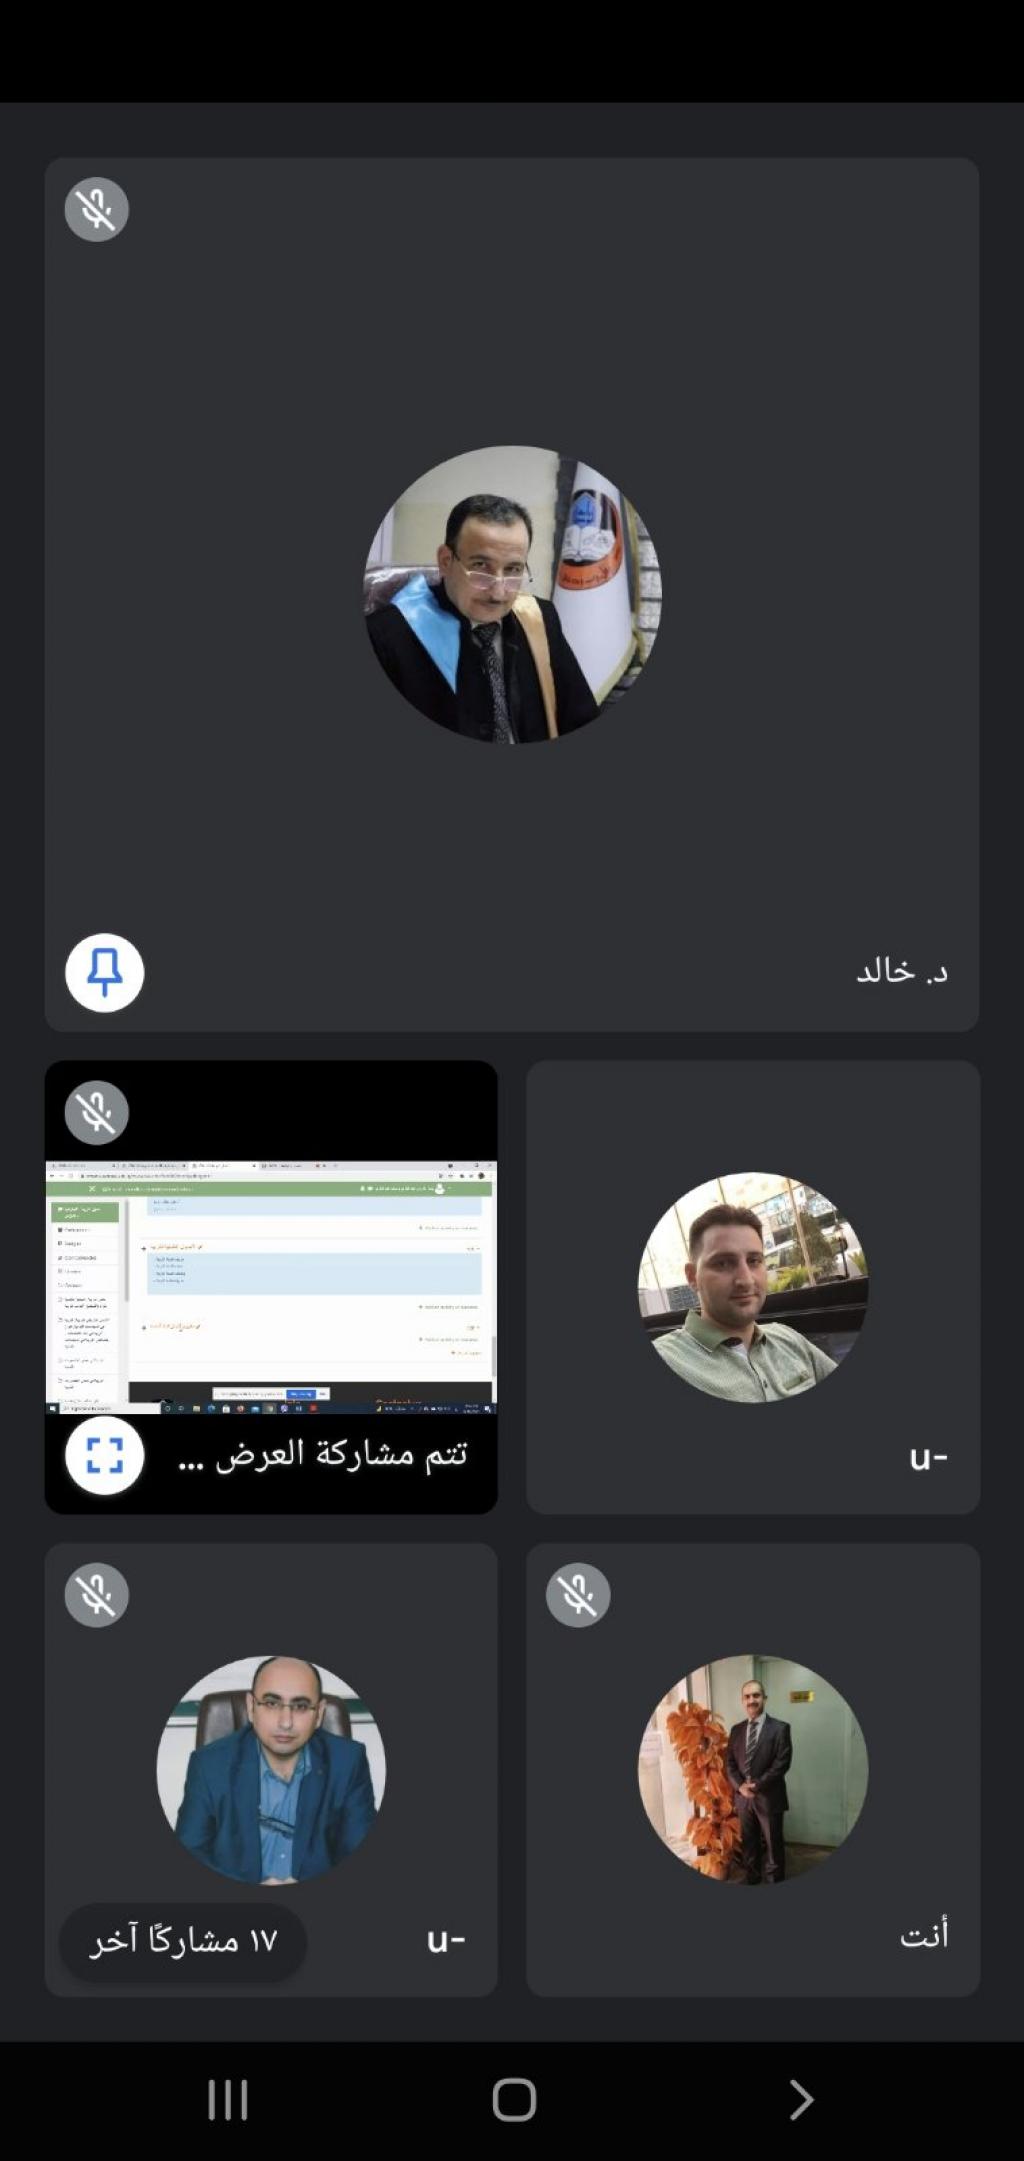Tap muted mic icon on your own tile (أنت)
Image resolution: width=1024 pixels, height=2161 pixels.
578,1594
